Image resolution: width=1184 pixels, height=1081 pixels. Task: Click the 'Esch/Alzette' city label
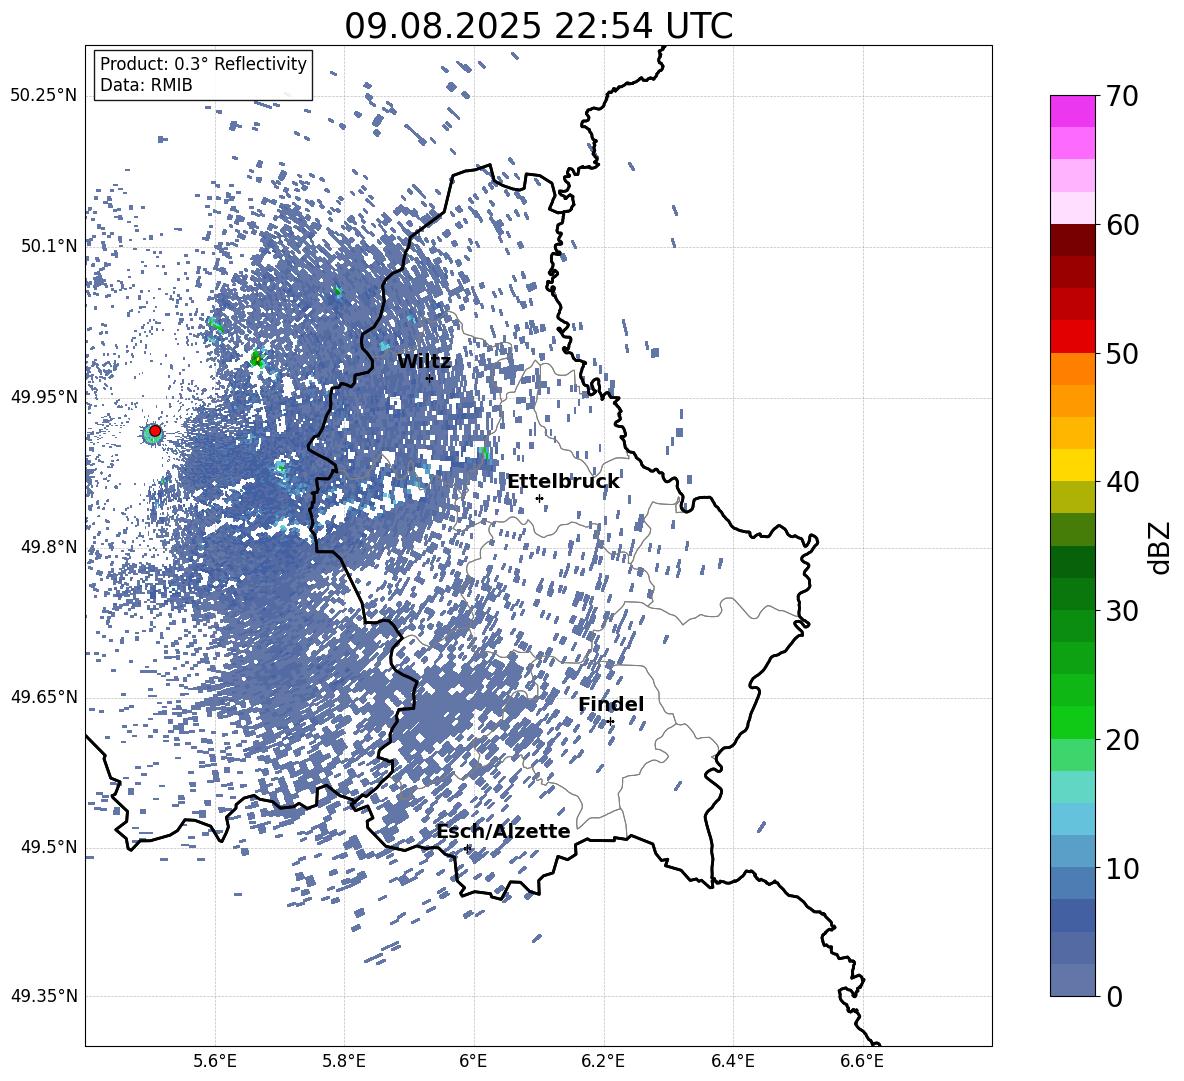point(503,831)
